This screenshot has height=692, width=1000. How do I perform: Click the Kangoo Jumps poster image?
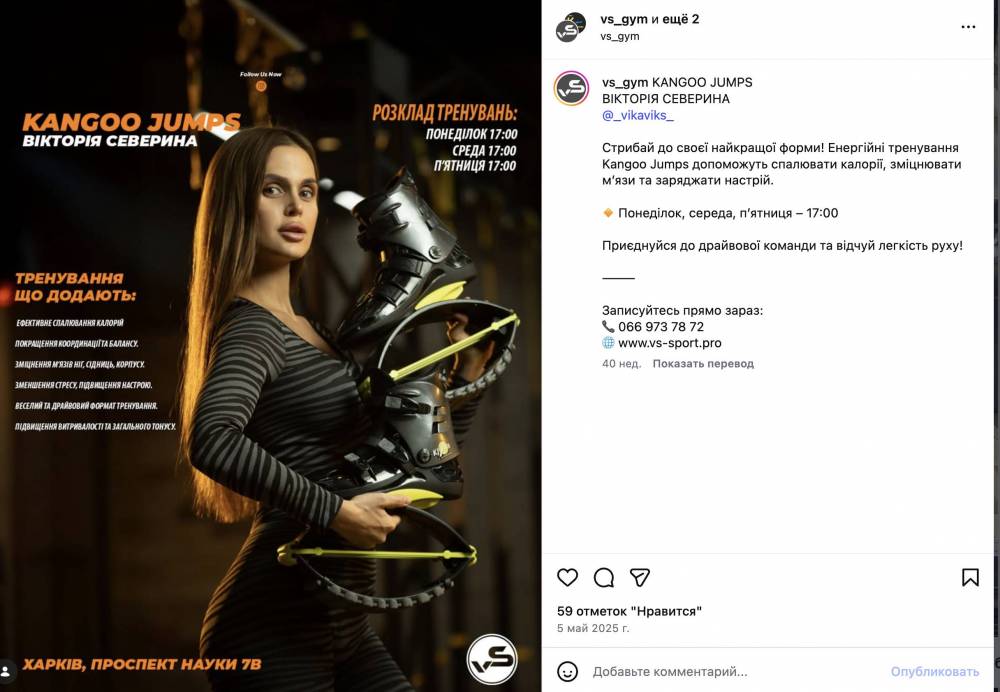(270, 346)
